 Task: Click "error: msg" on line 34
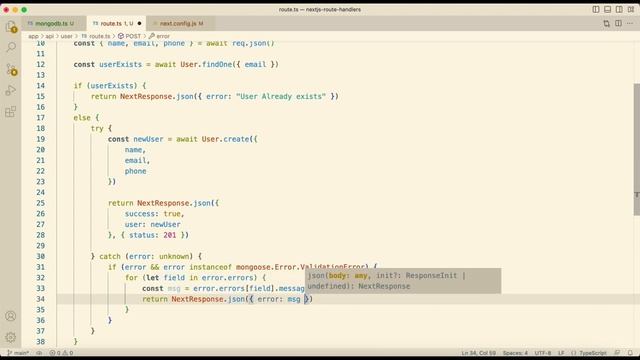coord(279,299)
